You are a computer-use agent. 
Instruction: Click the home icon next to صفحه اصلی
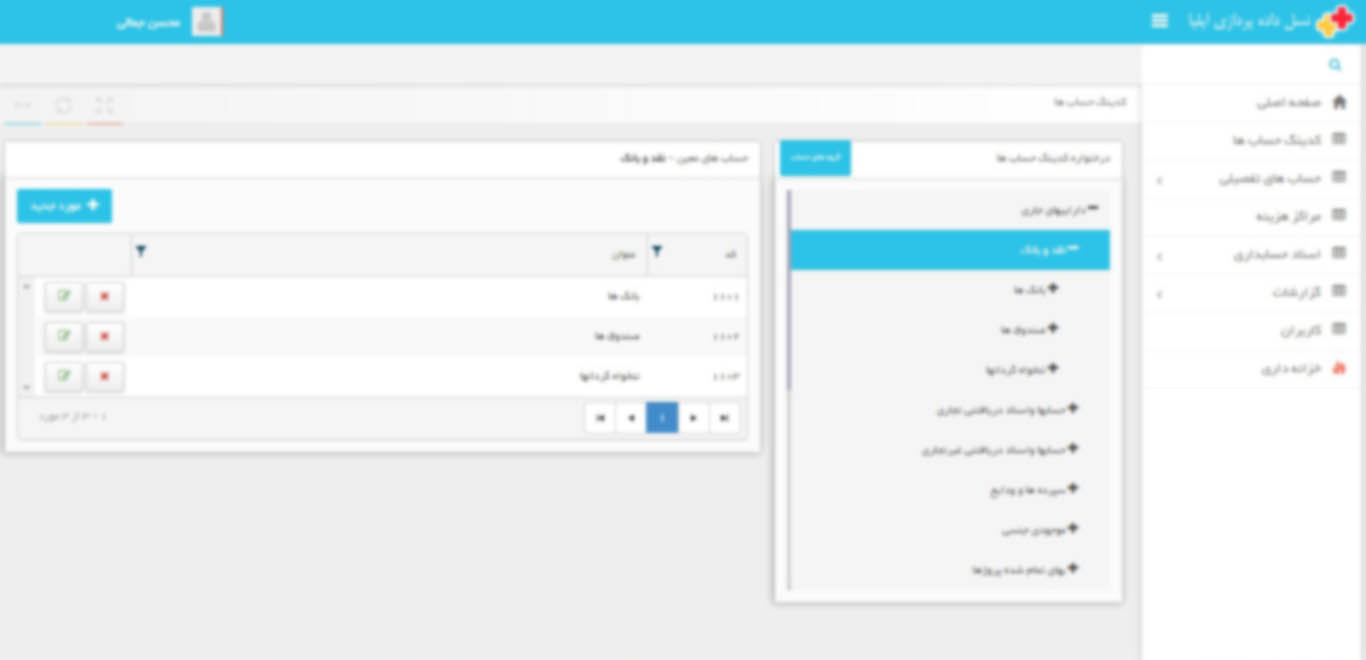[1340, 102]
